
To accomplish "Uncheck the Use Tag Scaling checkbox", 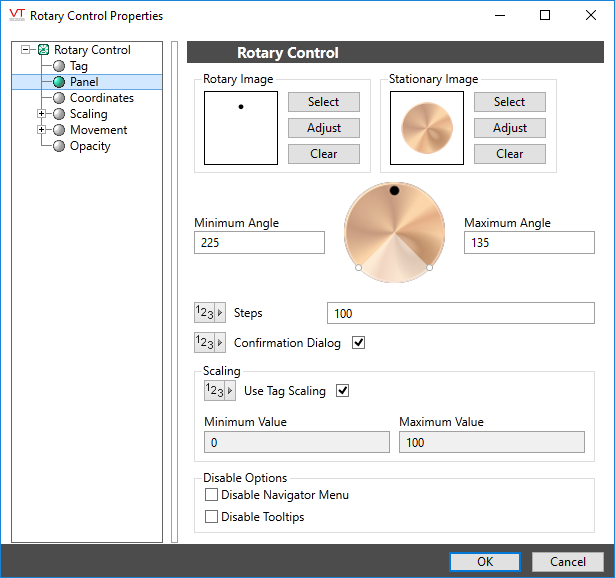I will 343,391.
